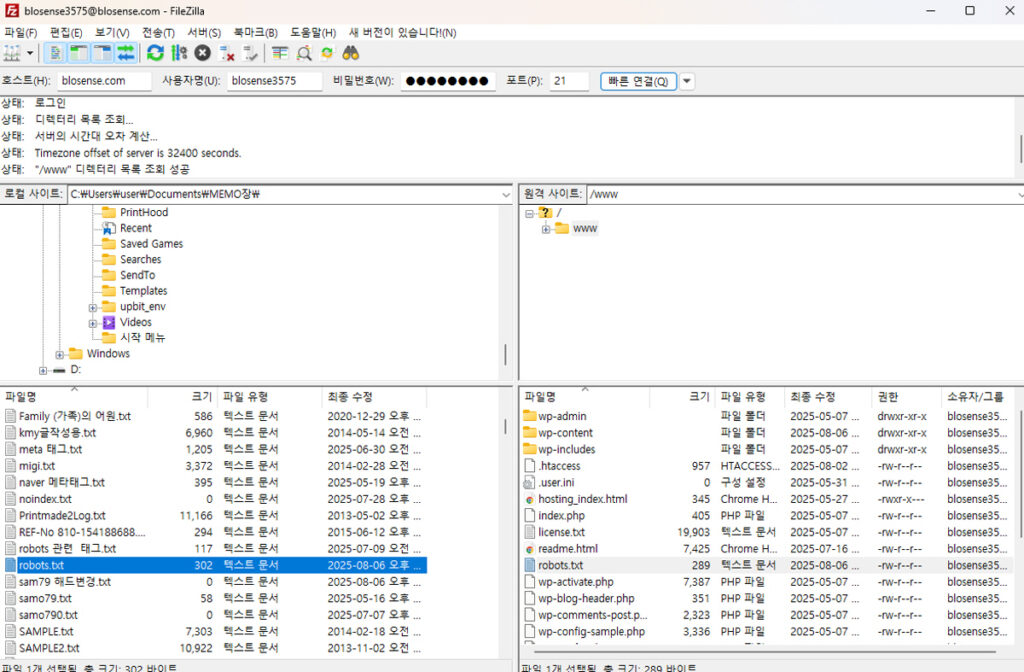
Task: Open the 보기(V) menu
Action: click(x=112, y=33)
